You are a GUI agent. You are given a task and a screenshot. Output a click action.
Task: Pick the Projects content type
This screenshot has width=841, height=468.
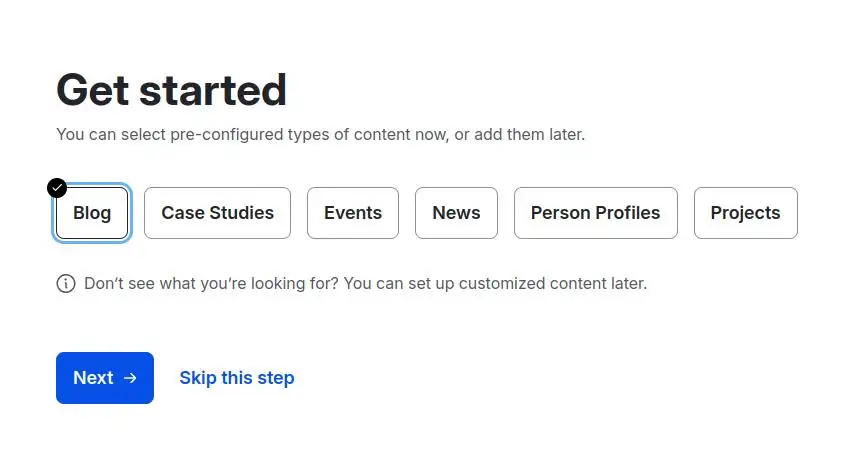745,213
